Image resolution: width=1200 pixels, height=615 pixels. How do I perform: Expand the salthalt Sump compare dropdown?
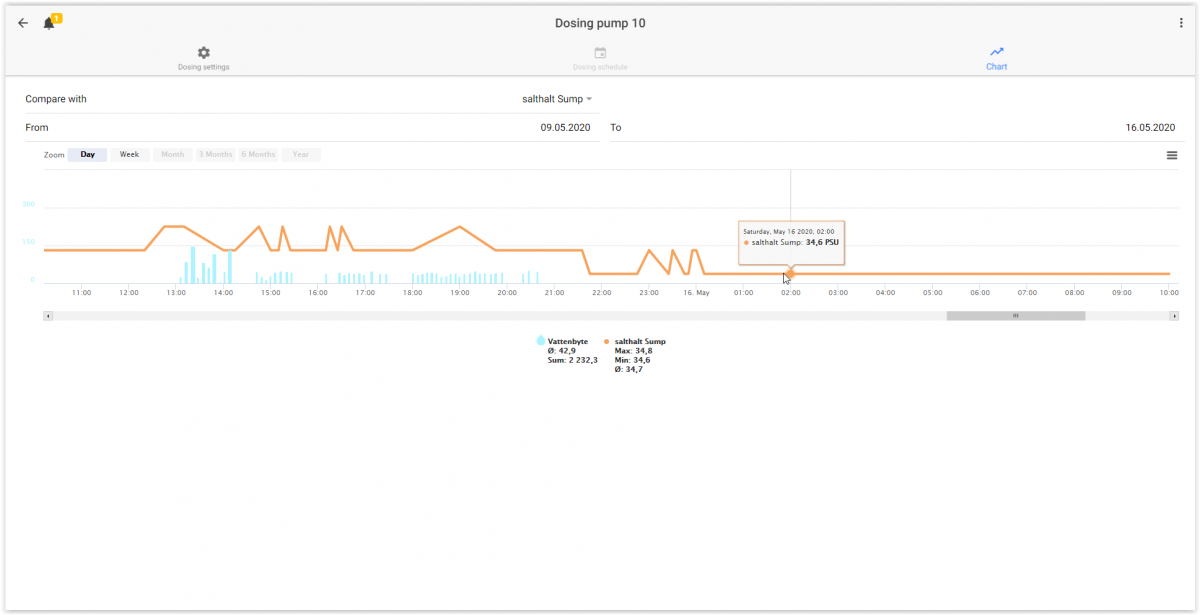pyautogui.click(x=557, y=99)
